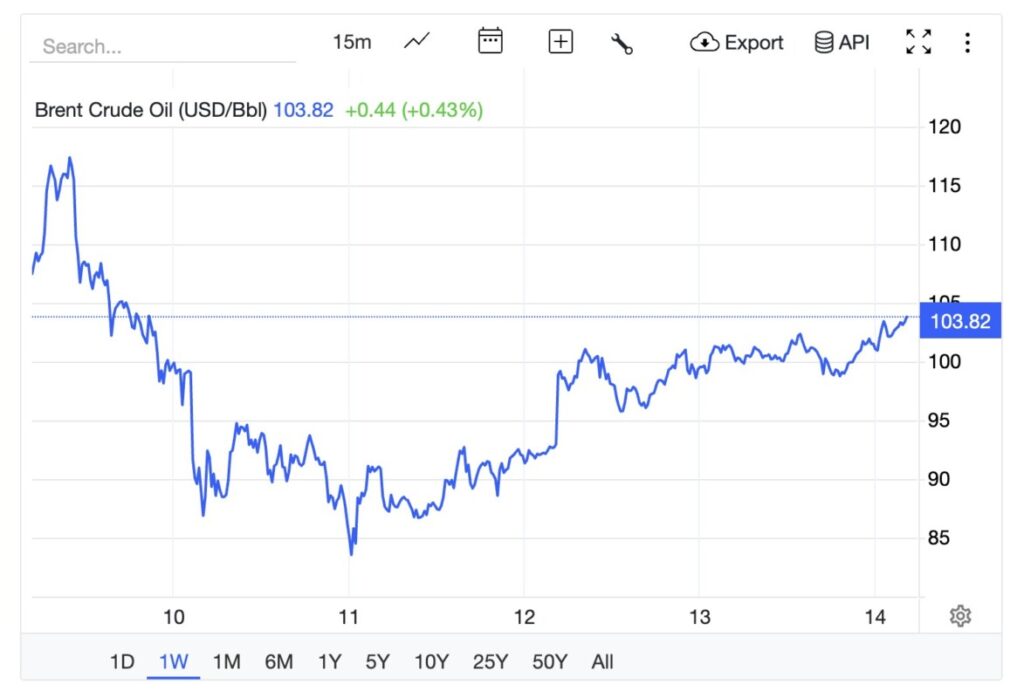Click the plus icon to compare symbols
The height and width of the screenshot is (698, 1024).
560,41
